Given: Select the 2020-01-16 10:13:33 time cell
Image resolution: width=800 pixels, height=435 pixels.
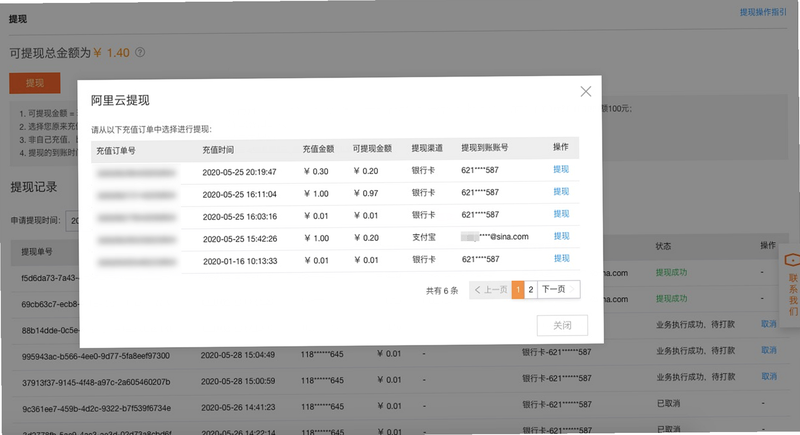Looking at the screenshot, I should click(240, 261).
